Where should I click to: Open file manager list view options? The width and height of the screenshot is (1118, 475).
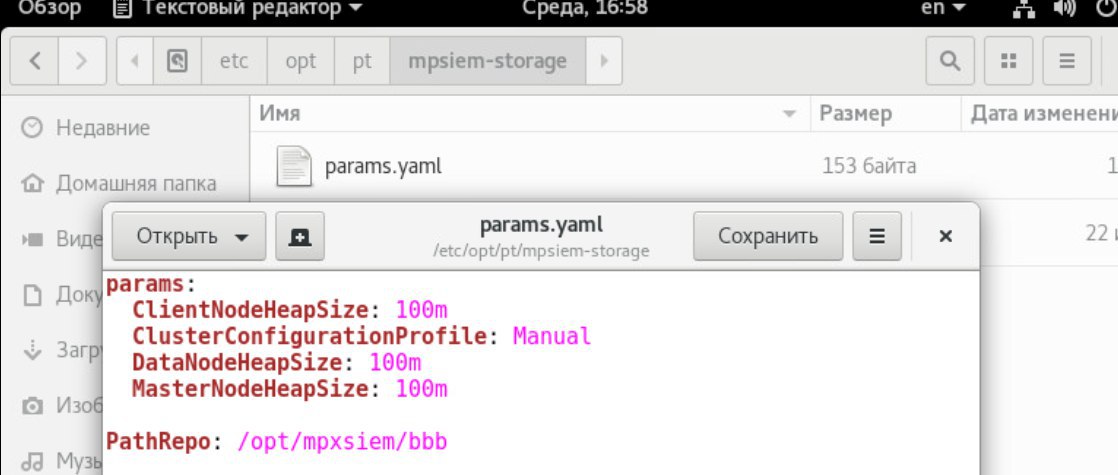[x=1067, y=61]
